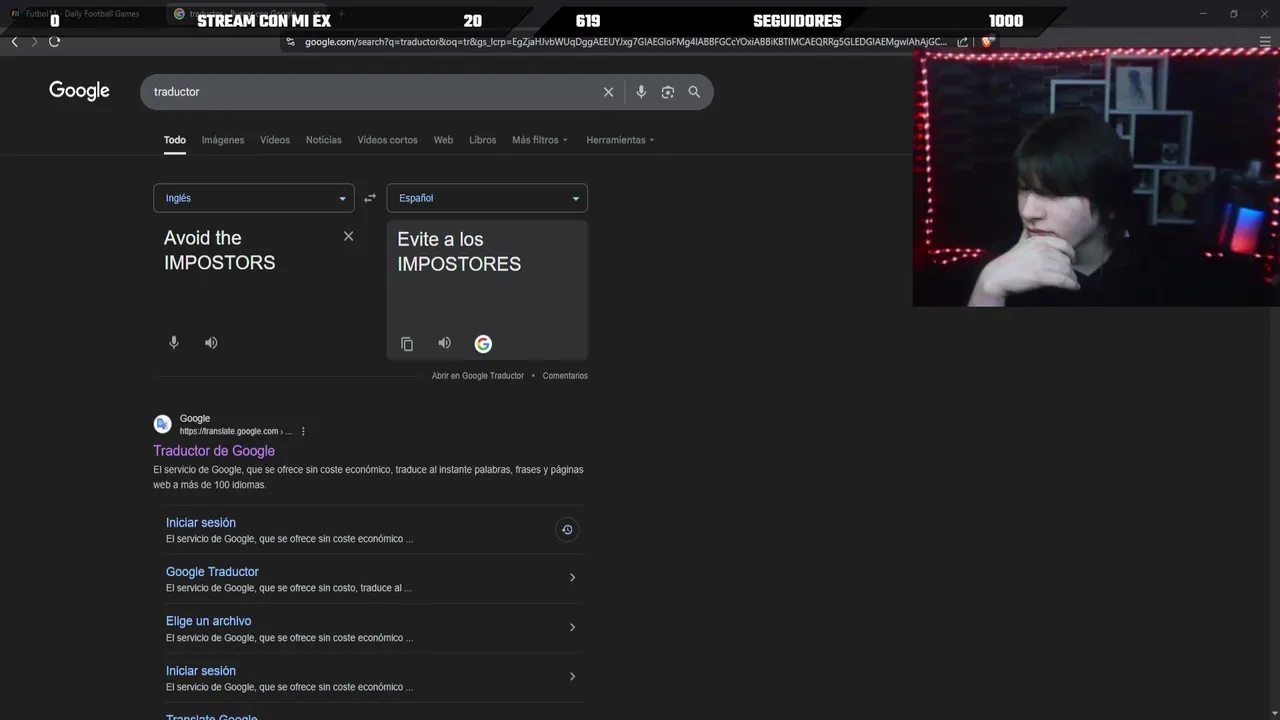Open the three-dot menu of the Google result
1280x720 pixels.
pos(303,432)
